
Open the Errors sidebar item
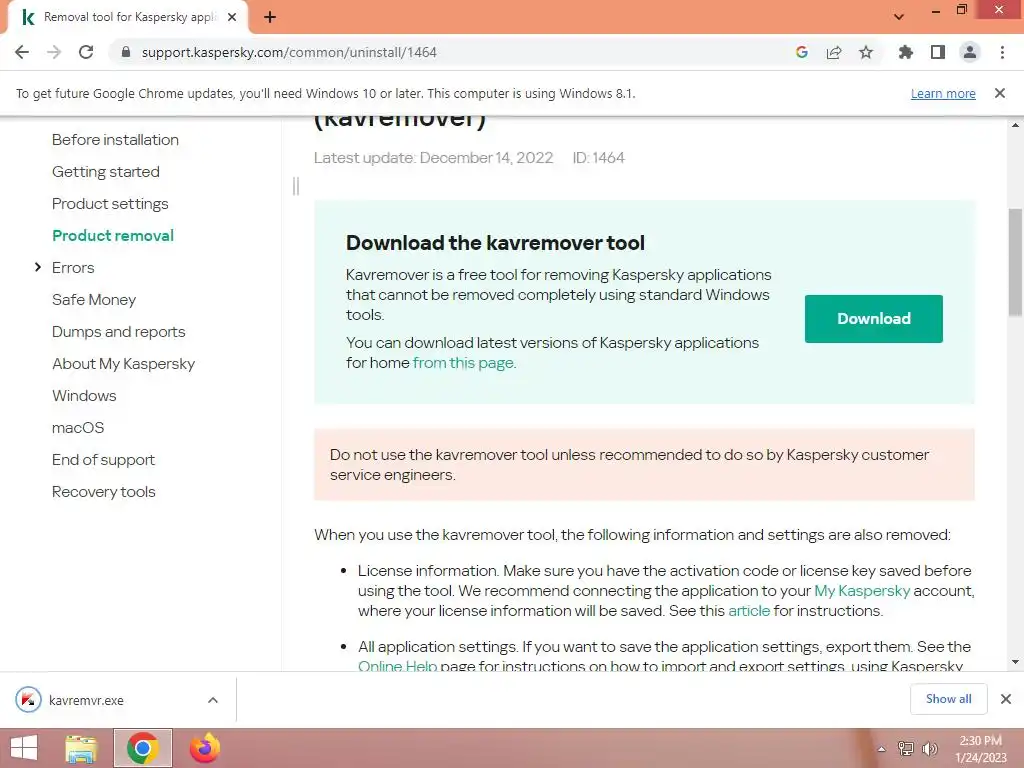73,268
